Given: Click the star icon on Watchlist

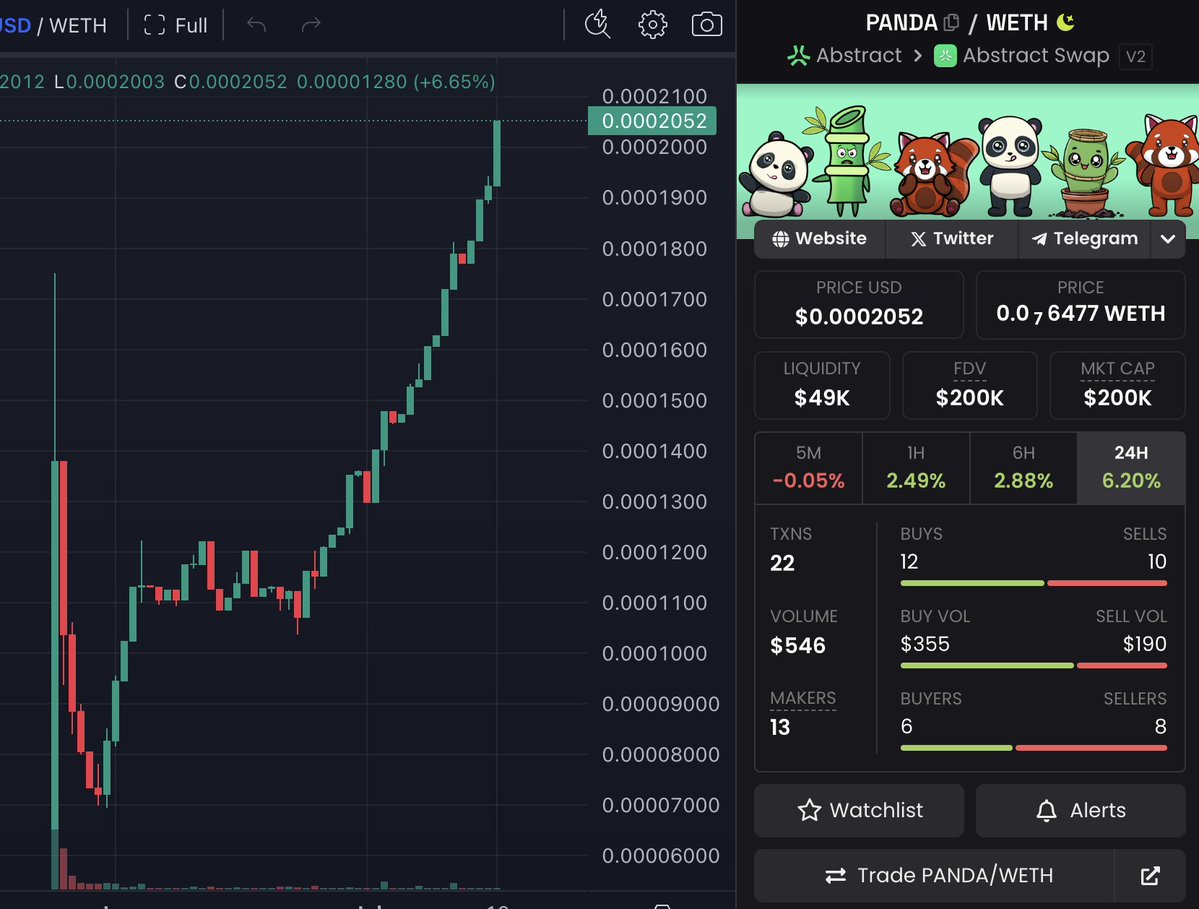Looking at the screenshot, I should click(809, 810).
